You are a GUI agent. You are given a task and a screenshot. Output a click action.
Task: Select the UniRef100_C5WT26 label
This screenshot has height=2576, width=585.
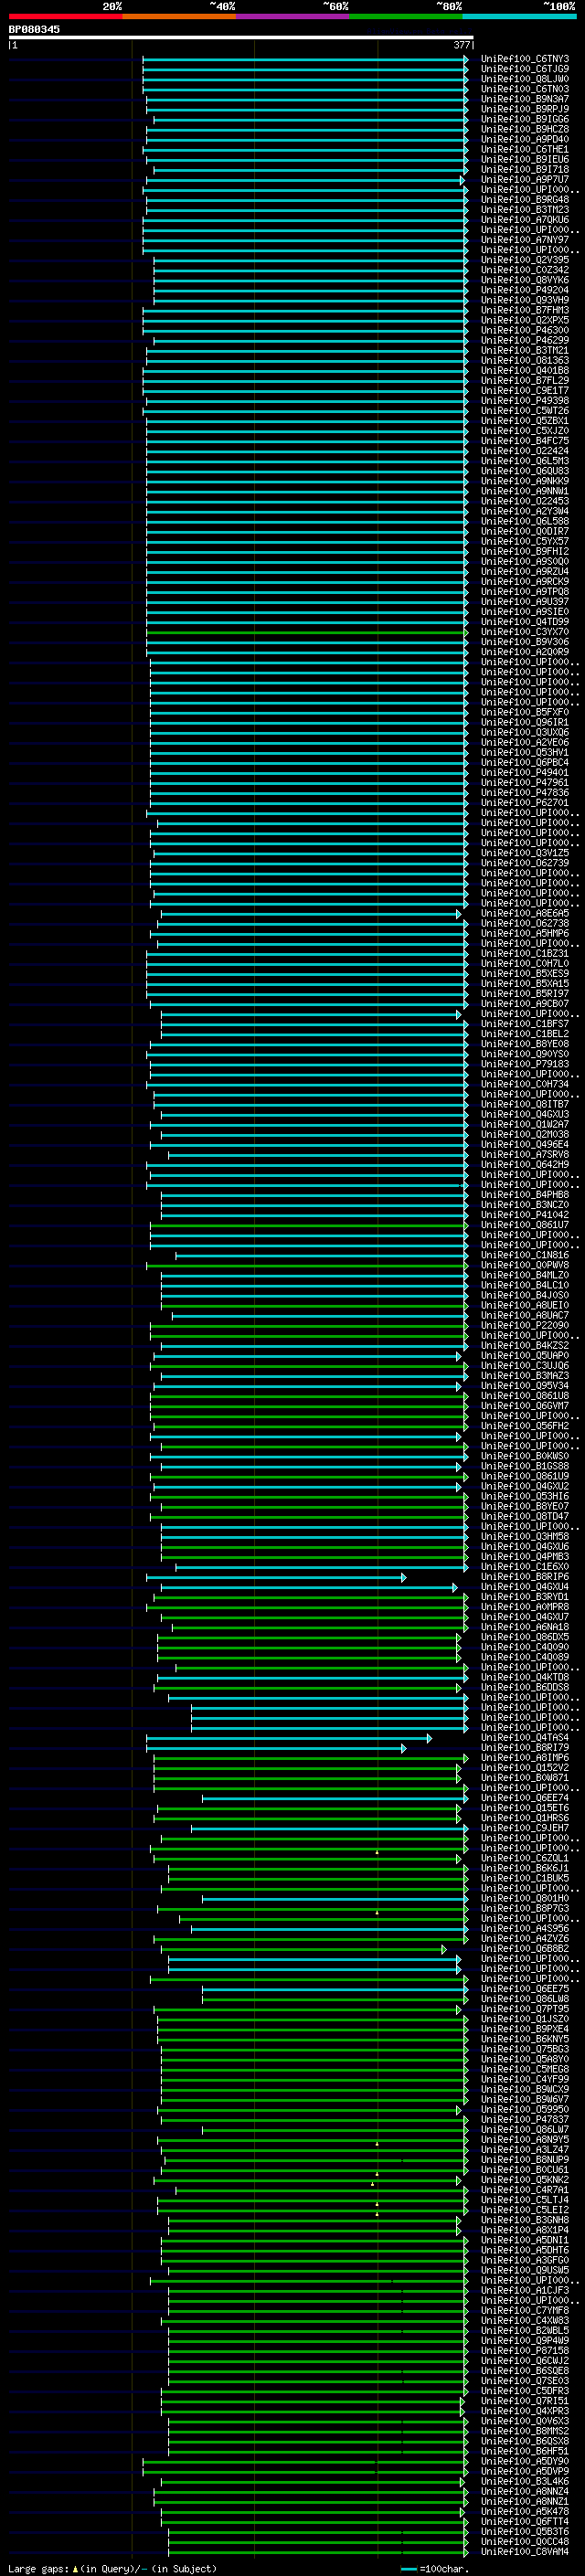coord(525,411)
